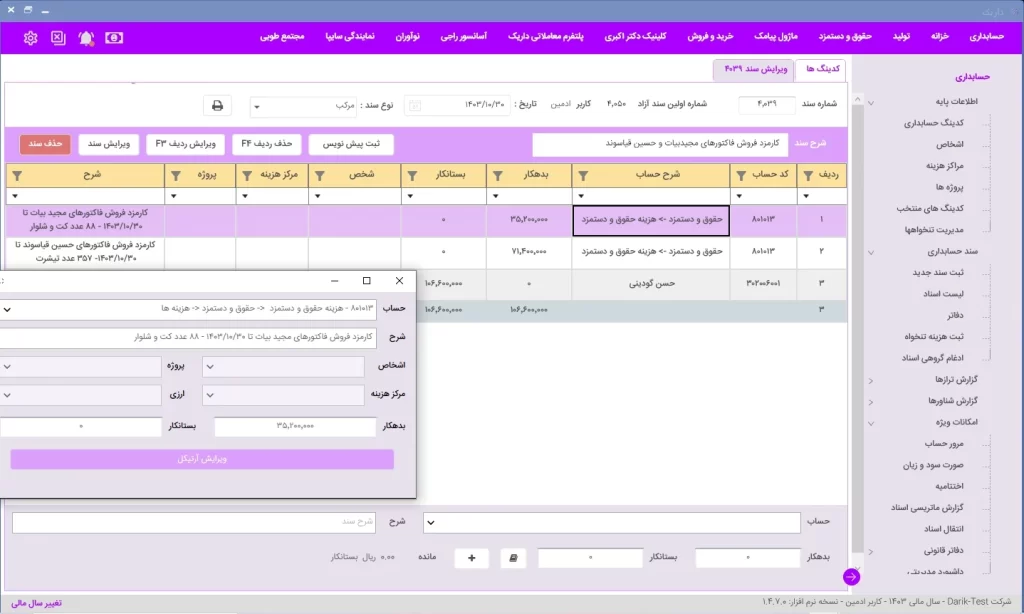Viewport: 1024px width, 614px height.
Task: Expand the گزارش ترازها section
Action: (x=871, y=380)
